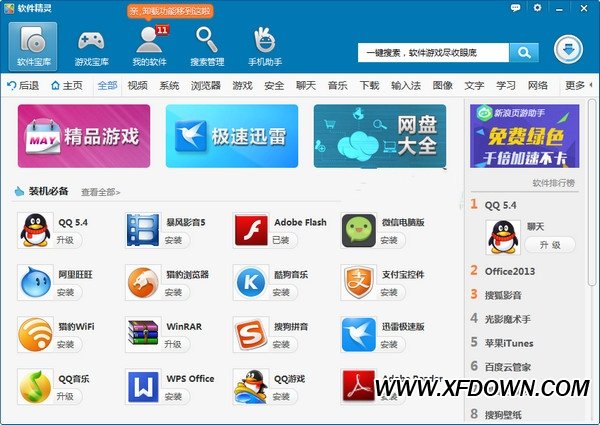Select the 全部 category tab
The image size is (600, 425).
point(107,85)
